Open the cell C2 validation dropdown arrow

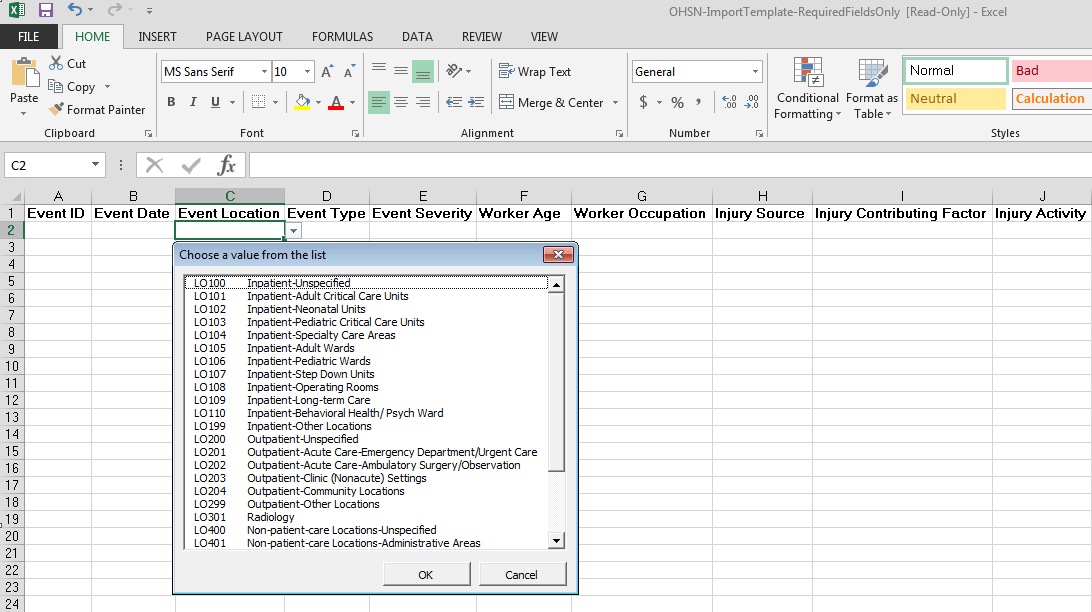(293, 231)
